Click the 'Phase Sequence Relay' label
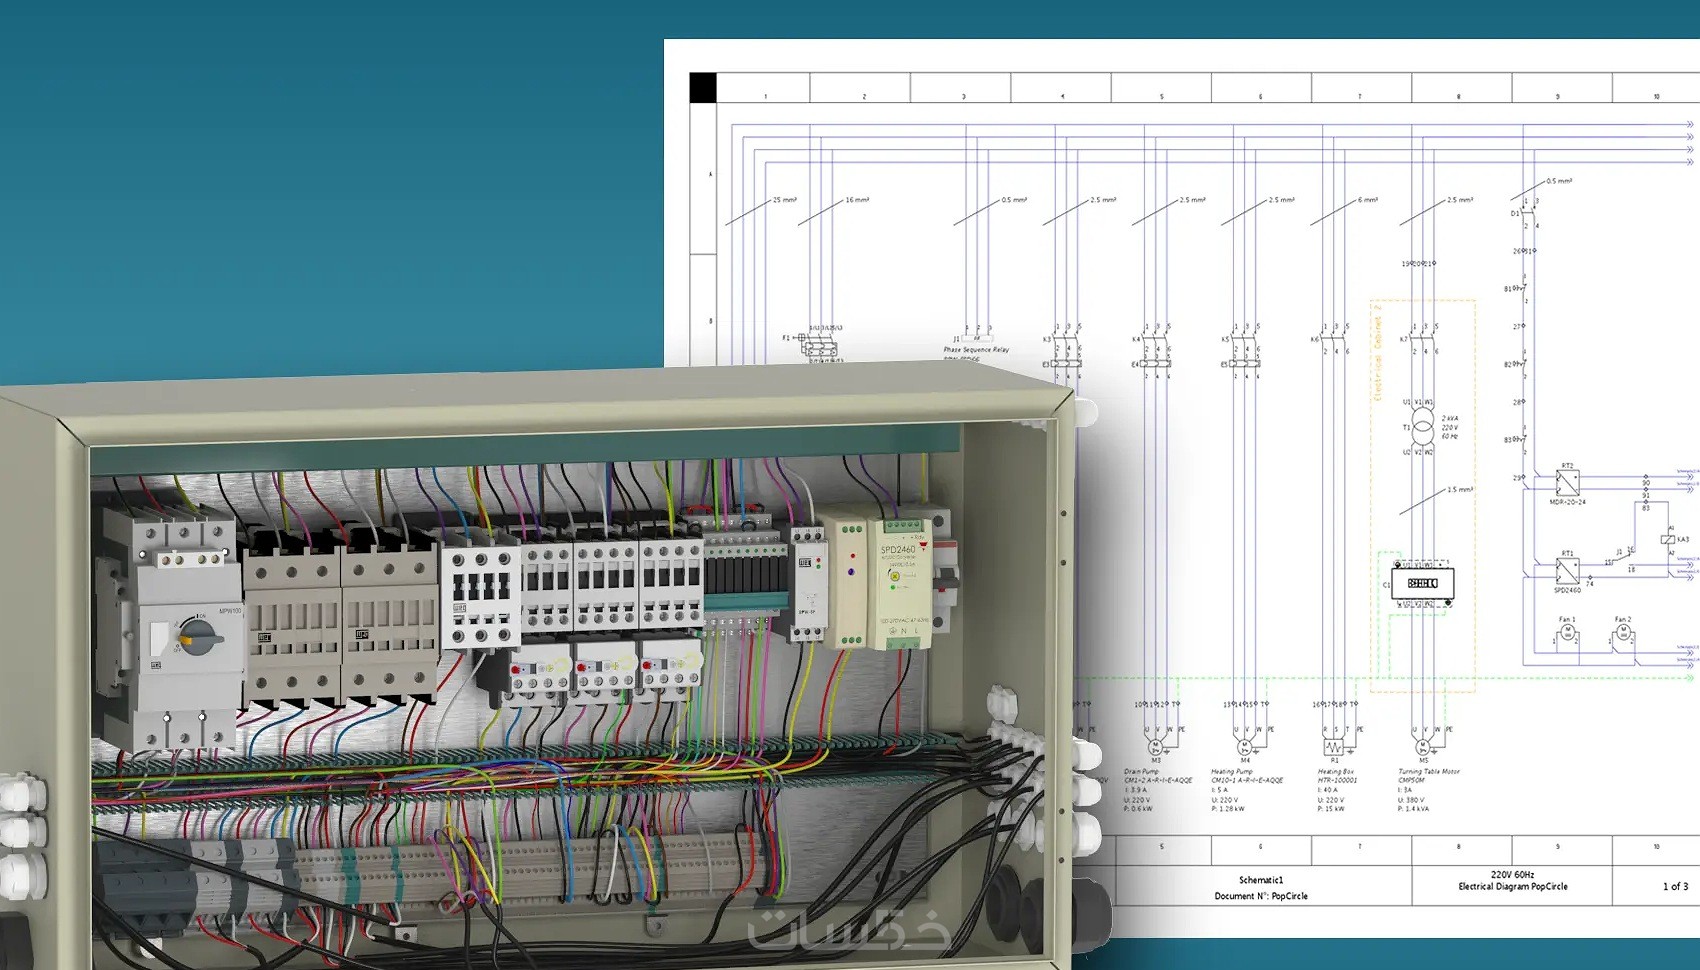1700x970 pixels. [x=976, y=350]
